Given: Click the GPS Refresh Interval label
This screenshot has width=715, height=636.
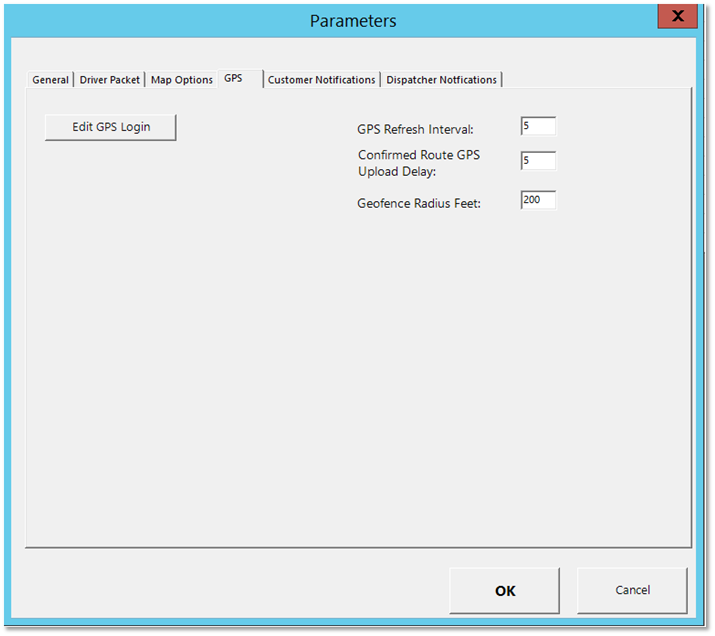Looking at the screenshot, I should point(415,129).
